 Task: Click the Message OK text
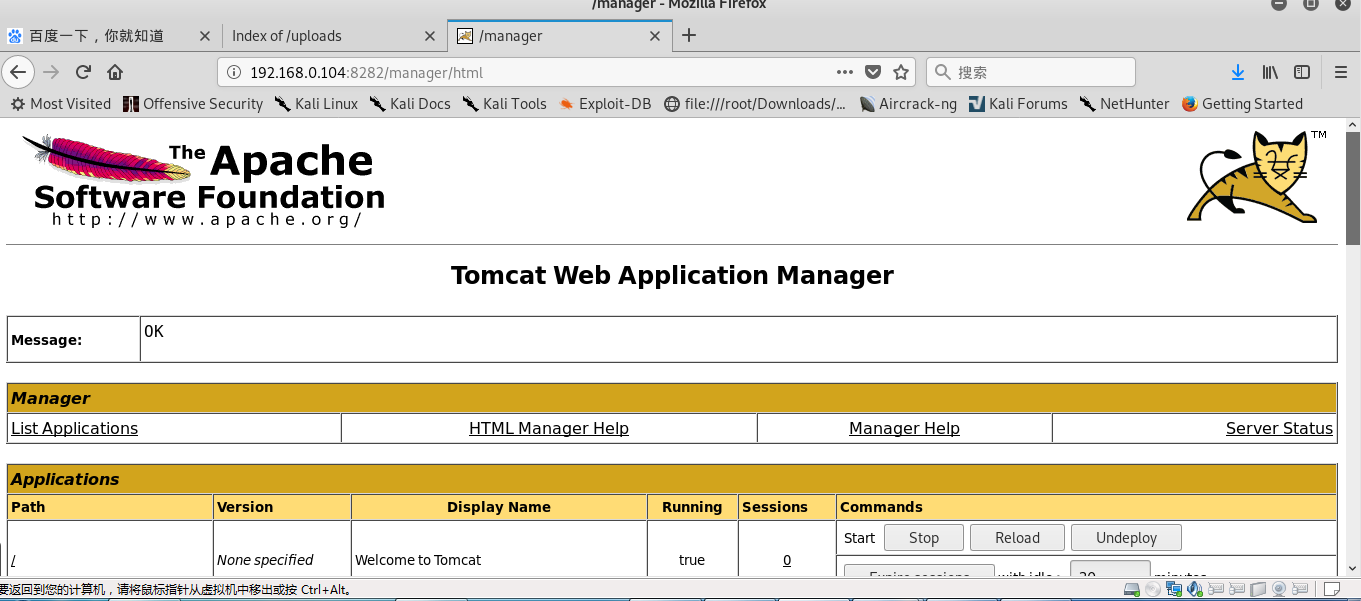click(154, 331)
